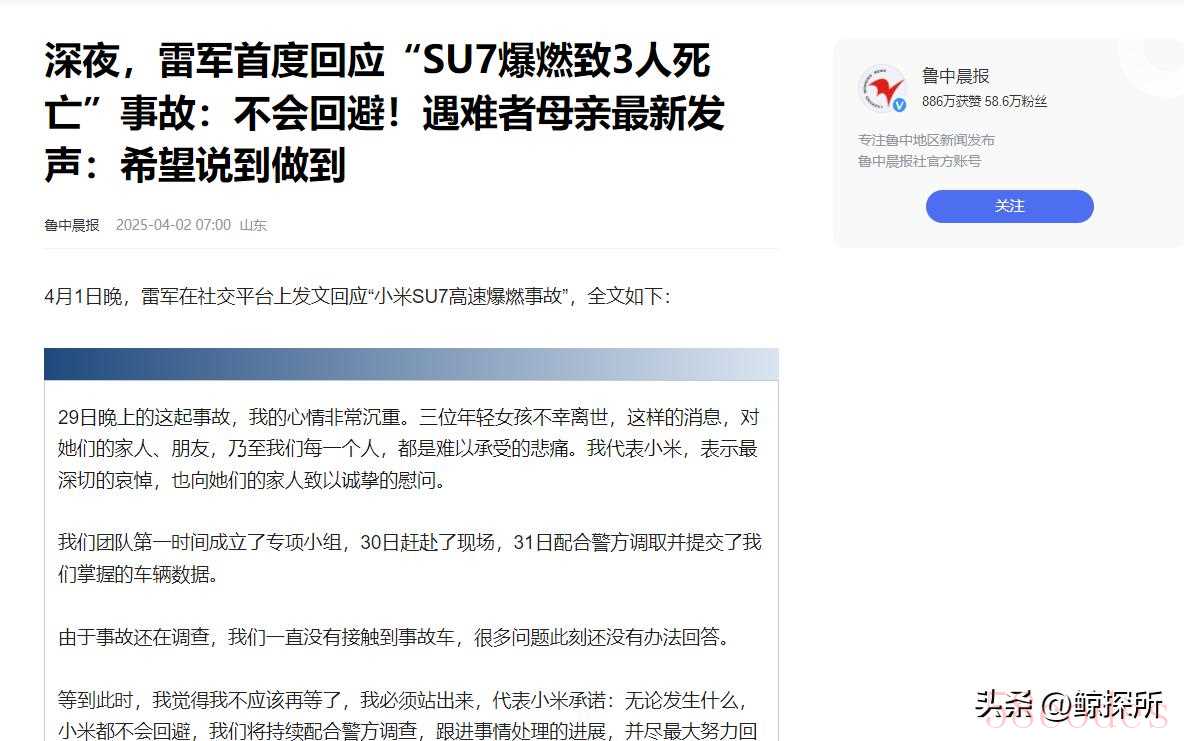
Task: Click the paragraph beginning 我们团队第一时间
Action: tap(409, 558)
